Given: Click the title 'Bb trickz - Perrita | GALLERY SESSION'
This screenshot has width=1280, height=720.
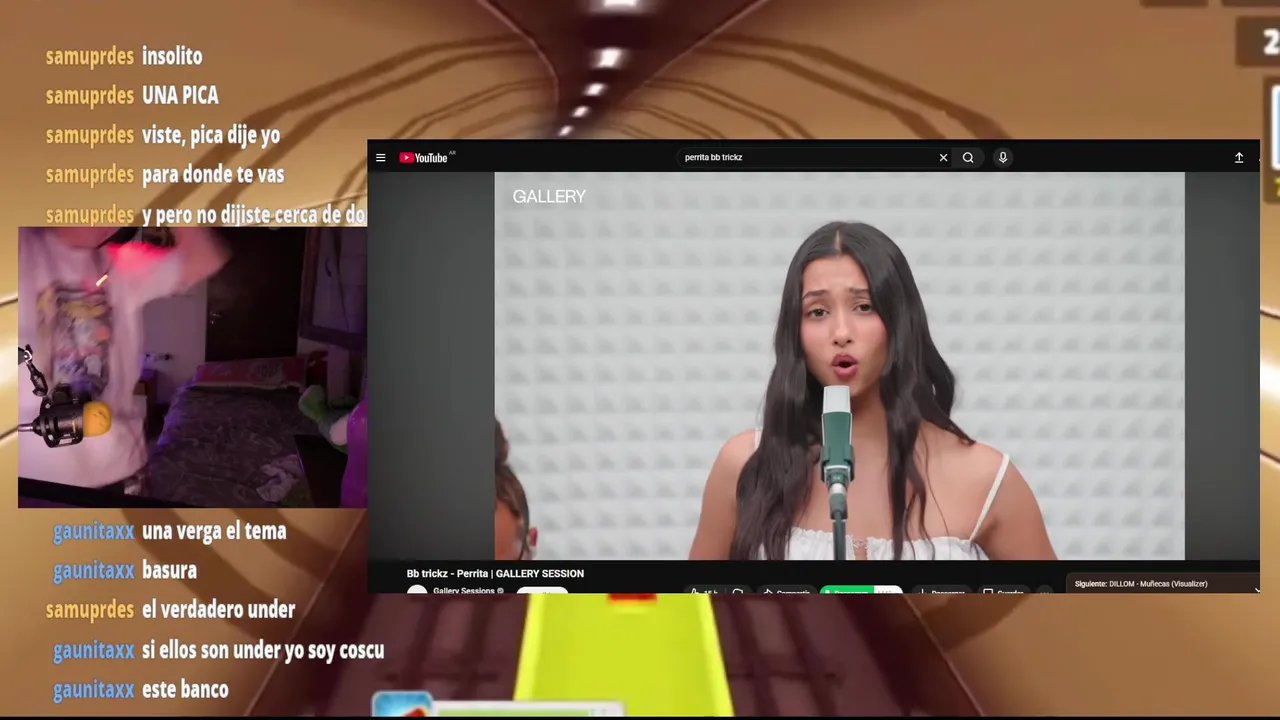Looking at the screenshot, I should click(x=495, y=573).
